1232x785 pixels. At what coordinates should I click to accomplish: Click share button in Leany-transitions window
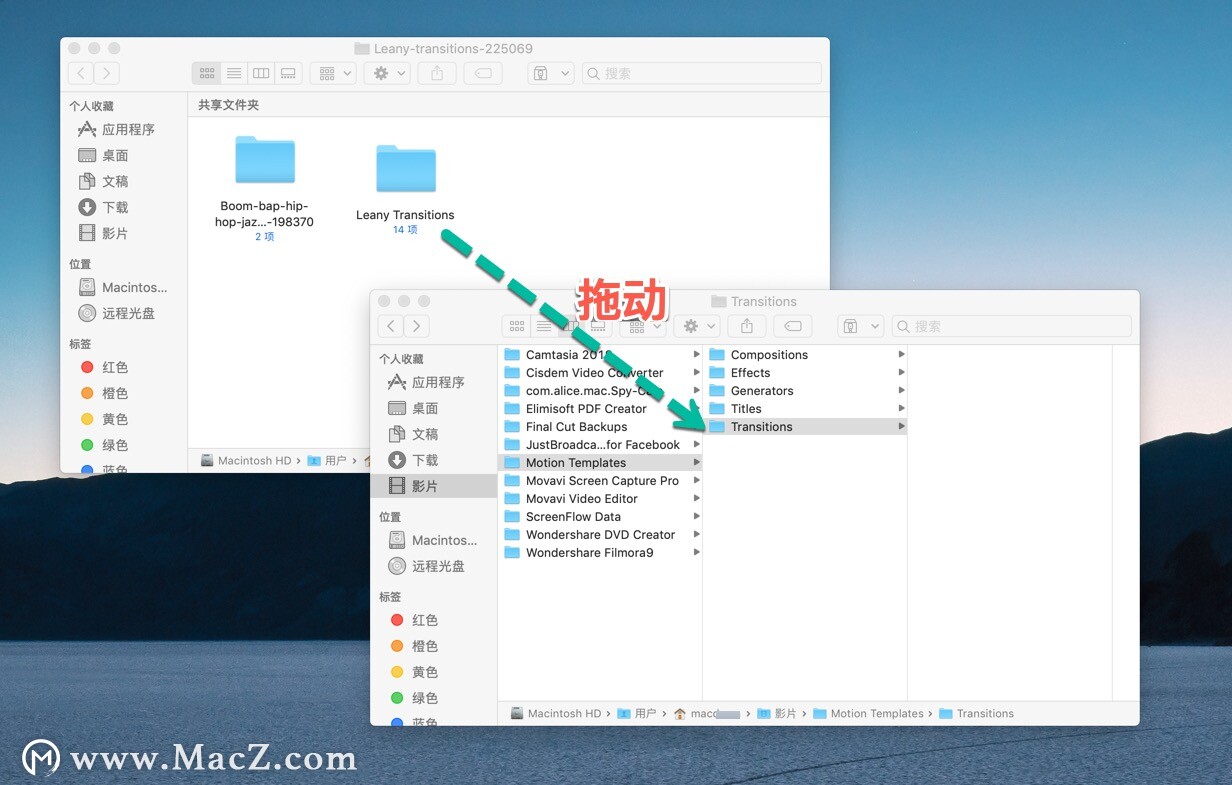click(x=437, y=73)
